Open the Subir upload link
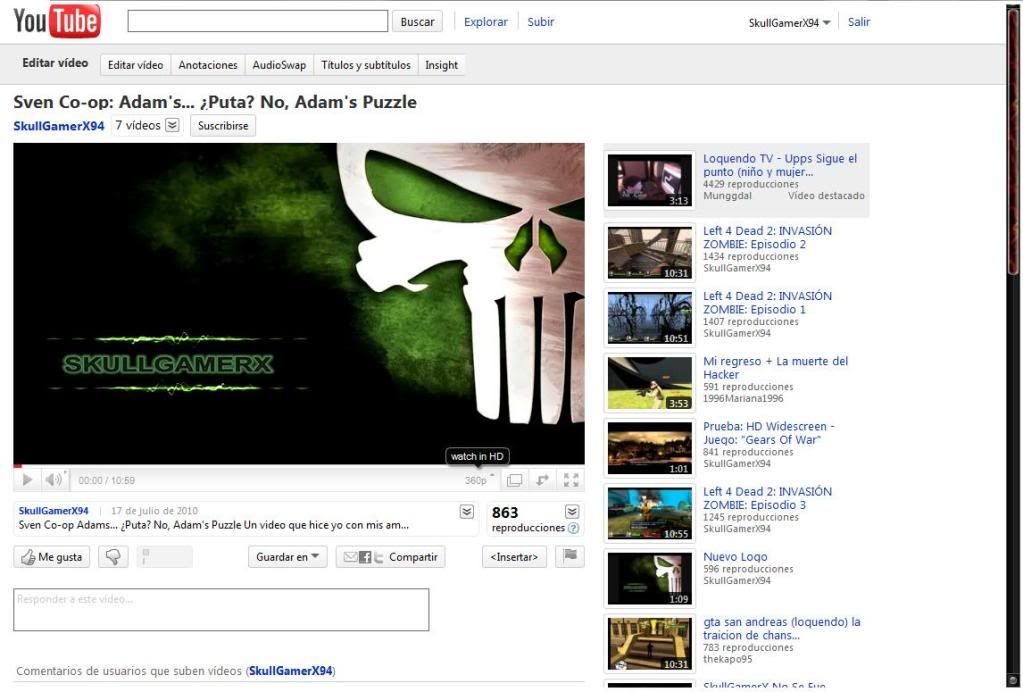Viewport: 1023px width, 692px height. 541,22
